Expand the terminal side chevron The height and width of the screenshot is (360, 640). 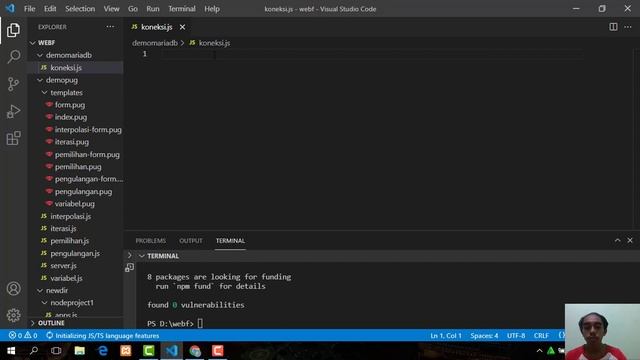[130, 256]
